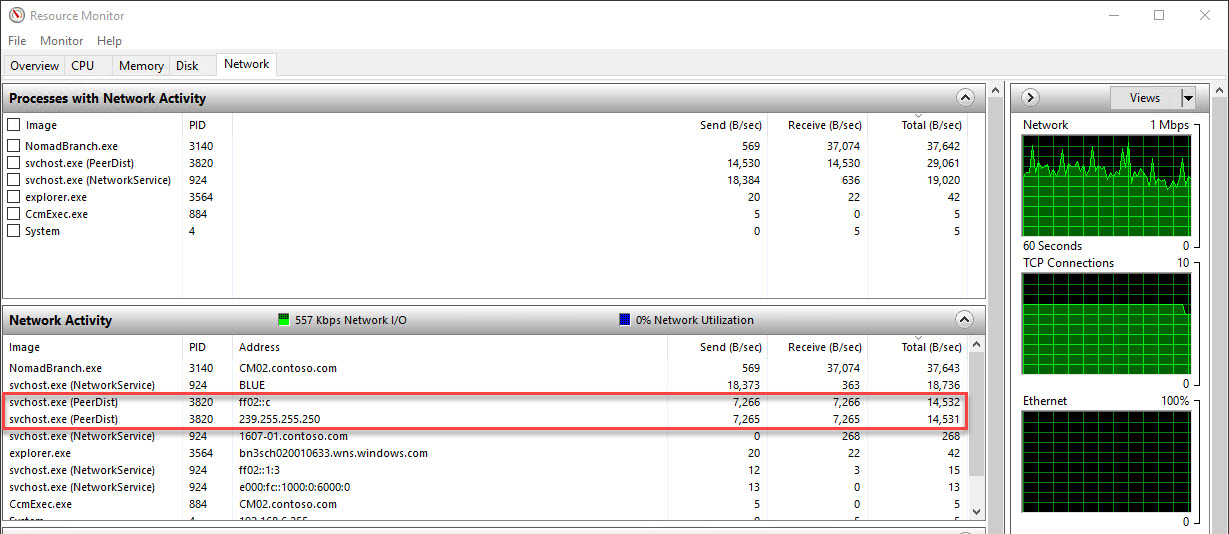Click the Resource Monitor app icon in title bar
This screenshot has width=1229, height=534.
pos(16,15)
